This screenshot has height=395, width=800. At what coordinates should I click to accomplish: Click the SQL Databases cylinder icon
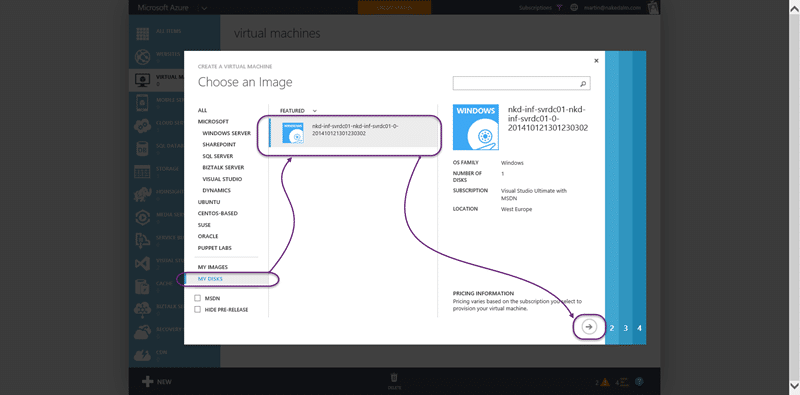pos(143,149)
